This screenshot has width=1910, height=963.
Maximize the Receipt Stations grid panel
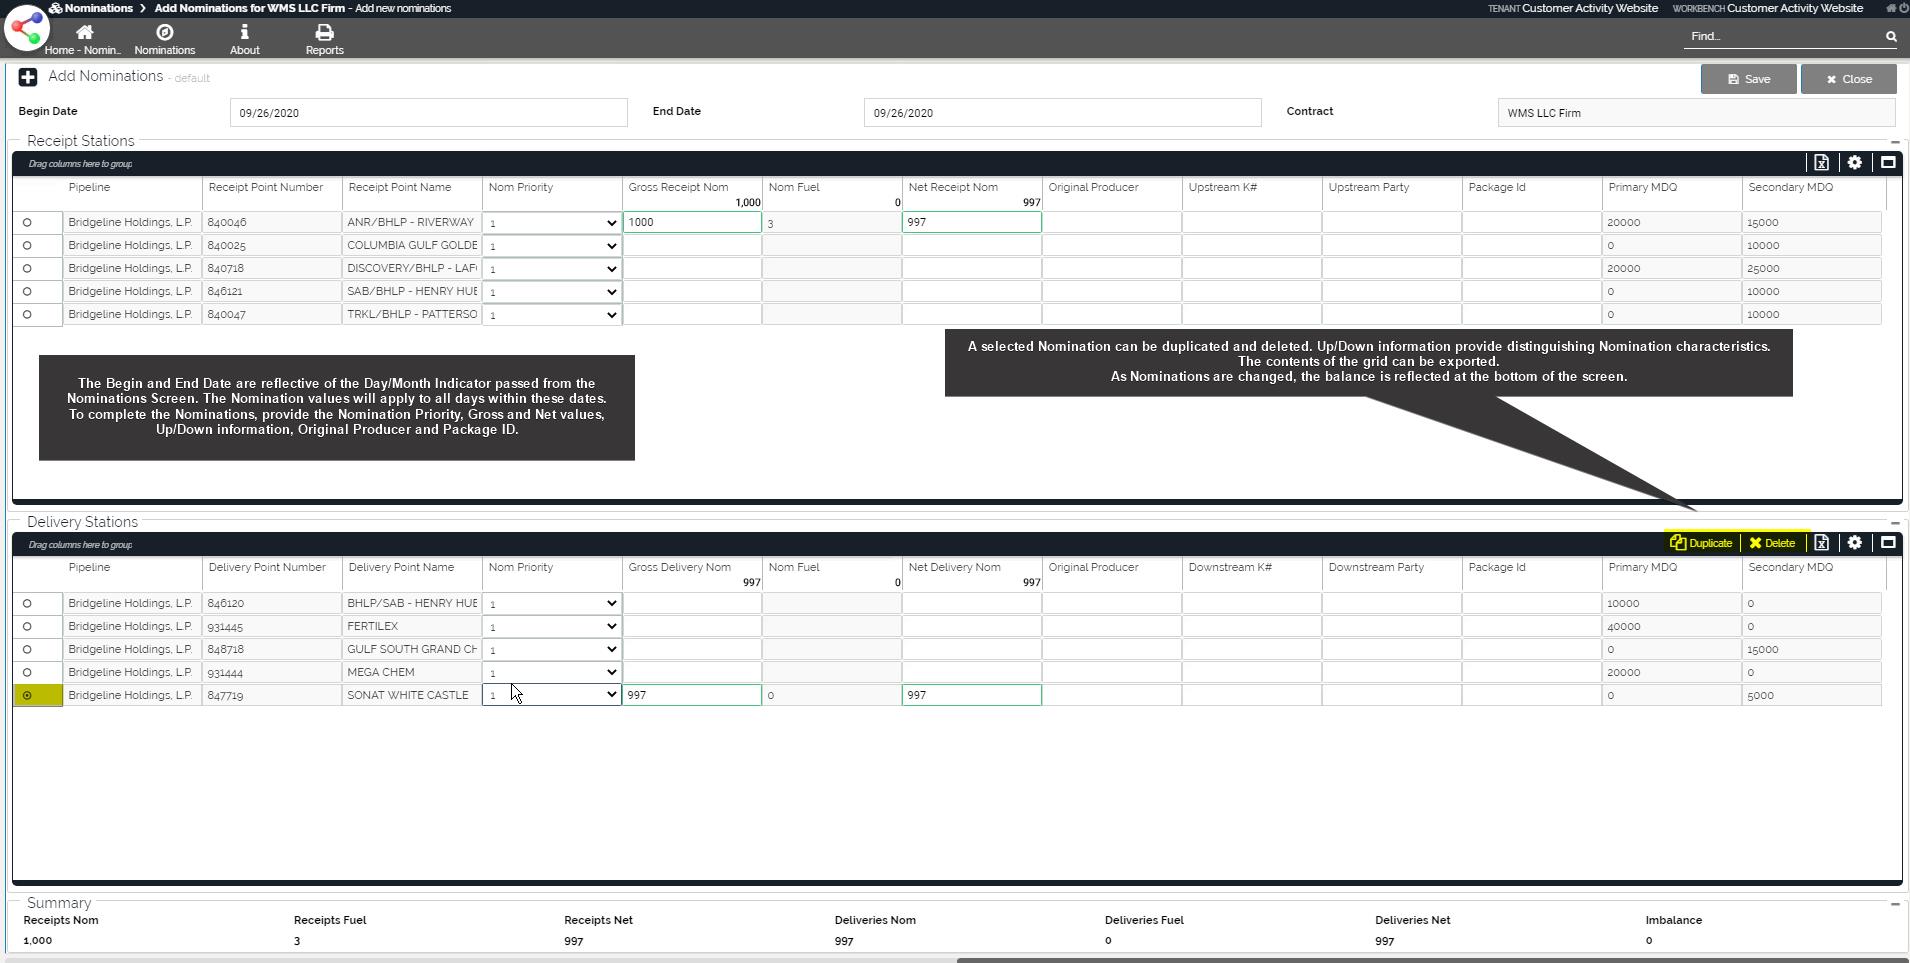click(1887, 163)
